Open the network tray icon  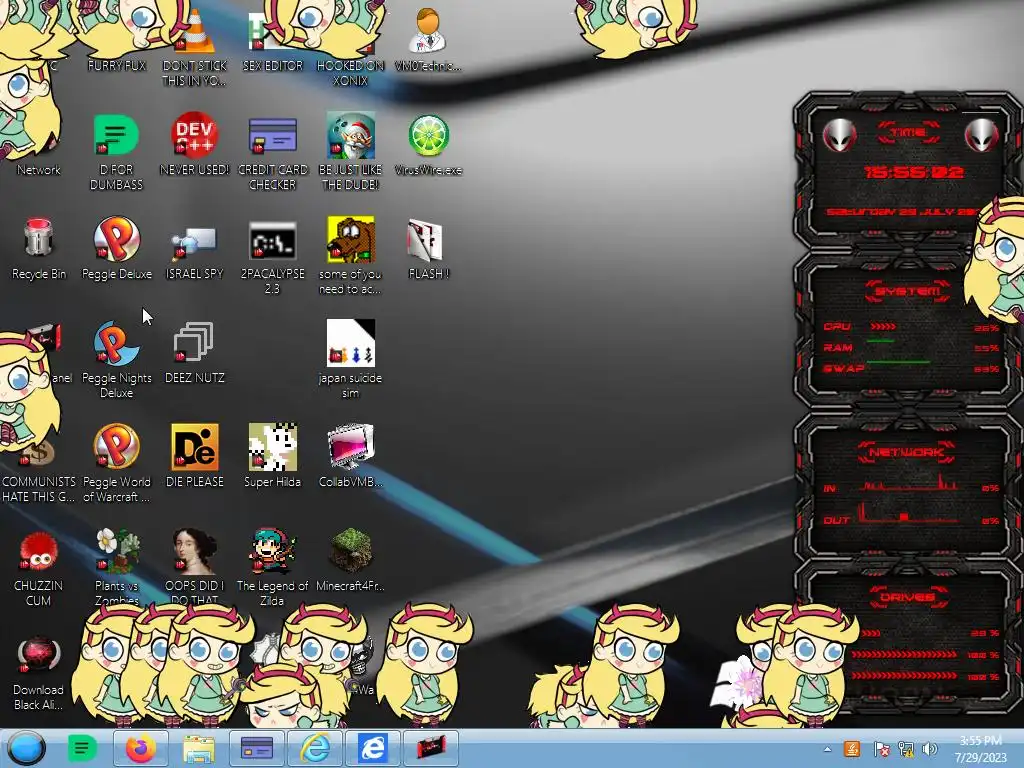click(906, 749)
